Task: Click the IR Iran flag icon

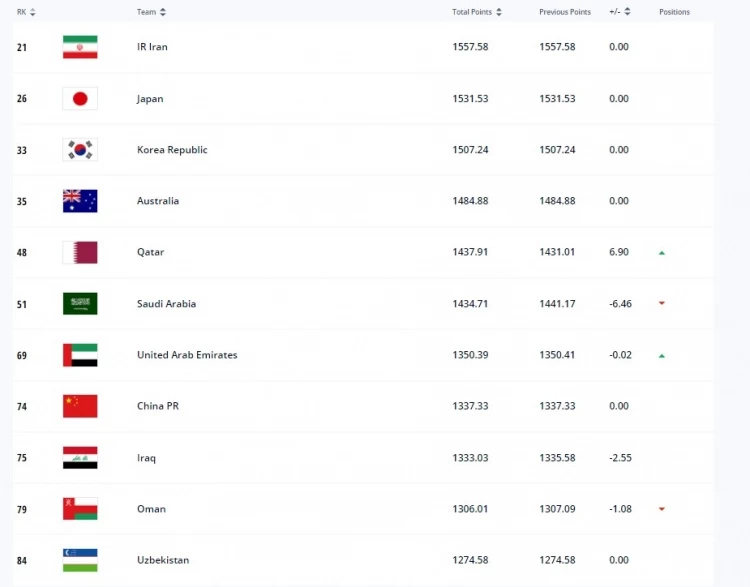Action: 80,47
